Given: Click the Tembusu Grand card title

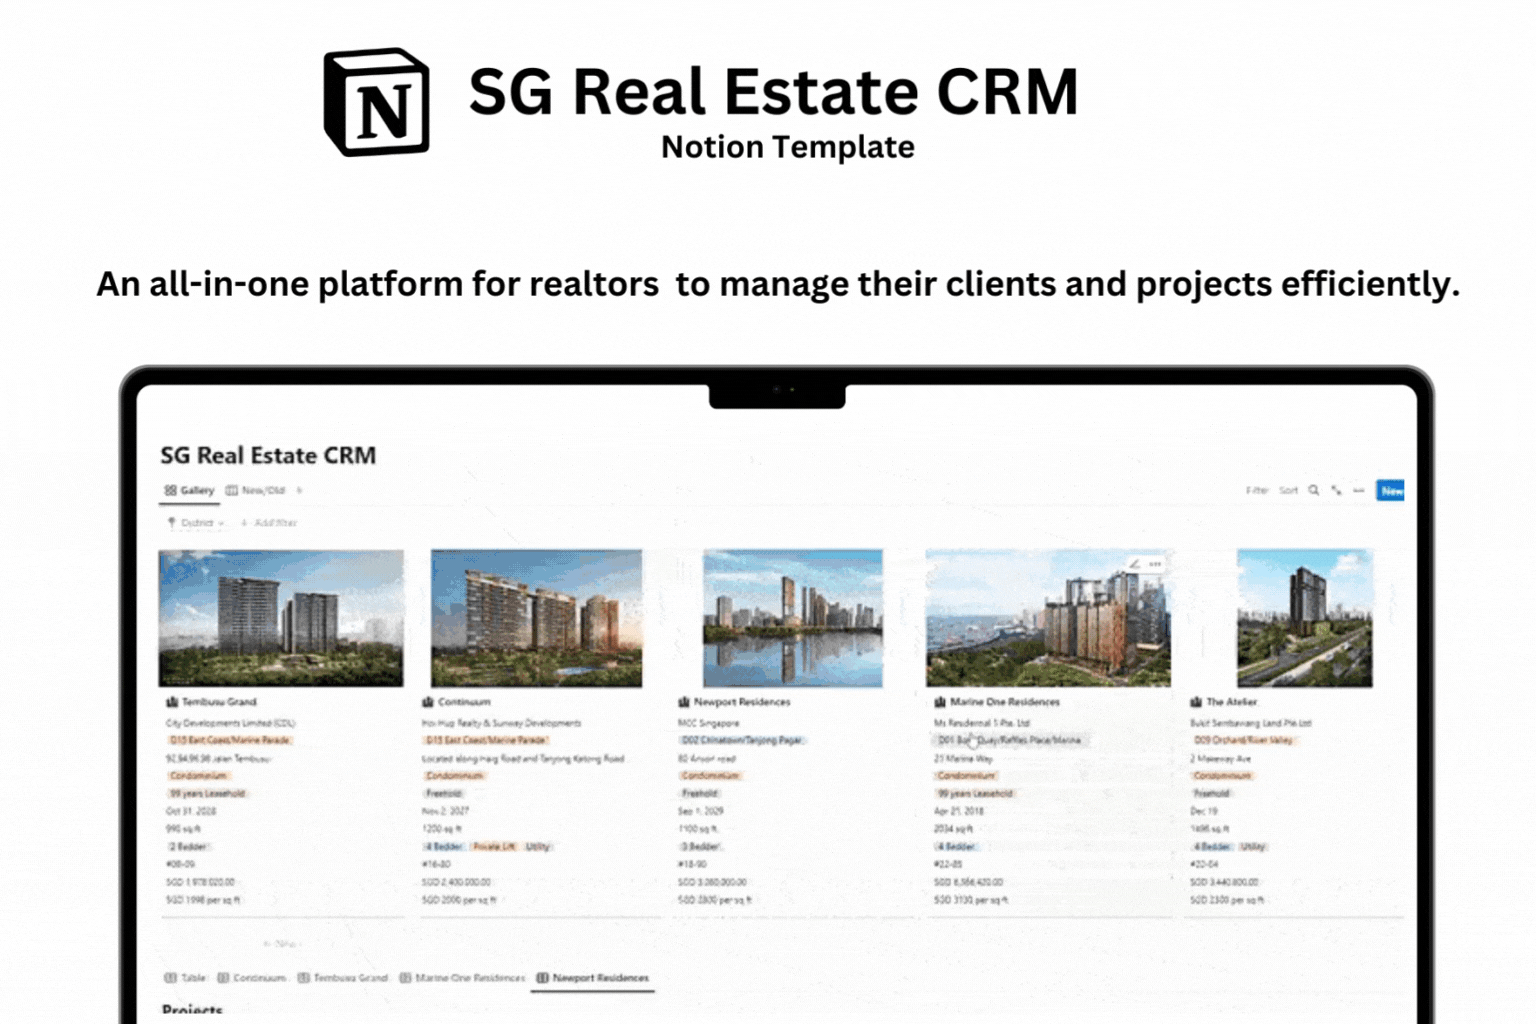Looking at the screenshot, I should click(219, 702).
